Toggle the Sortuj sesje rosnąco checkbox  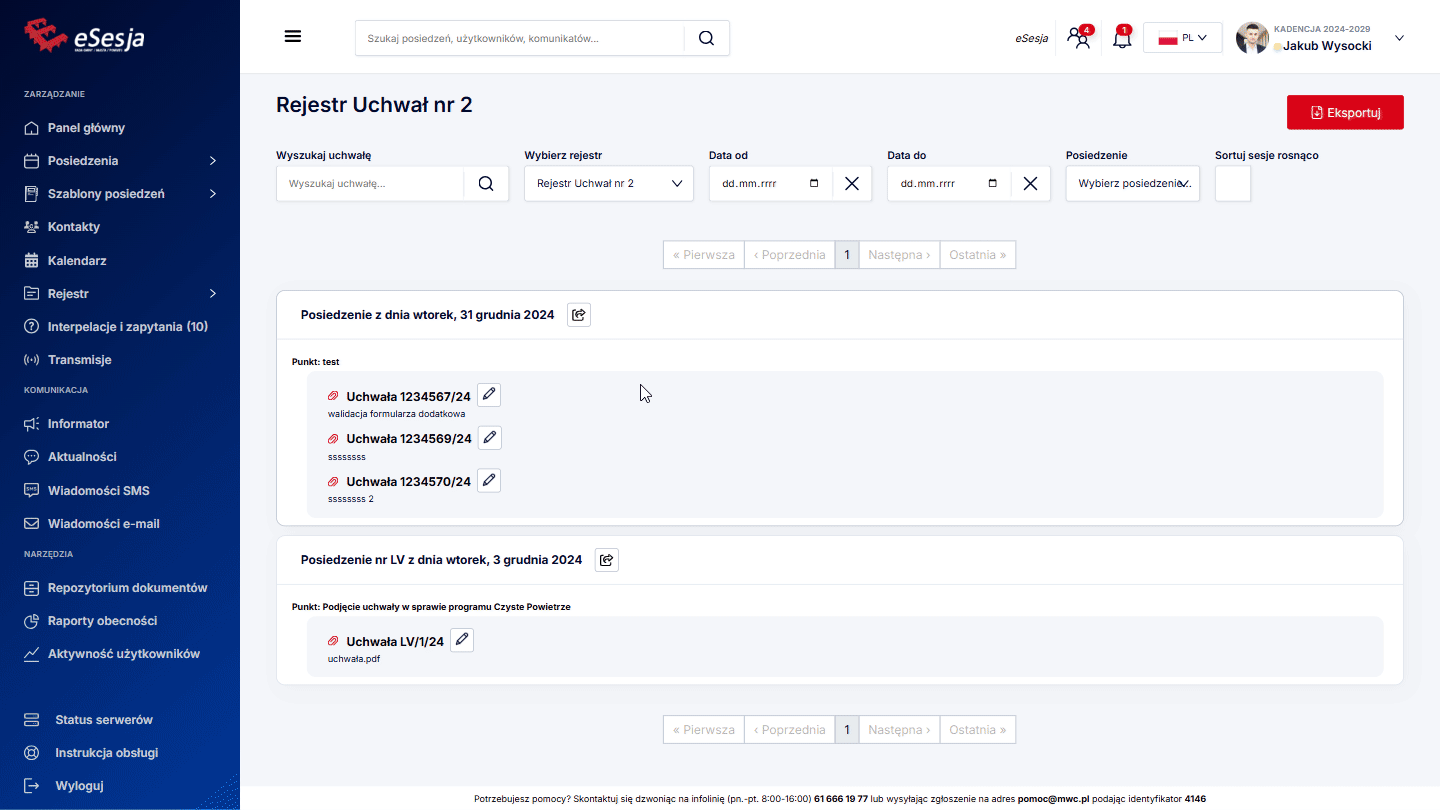pos(1232,184)
